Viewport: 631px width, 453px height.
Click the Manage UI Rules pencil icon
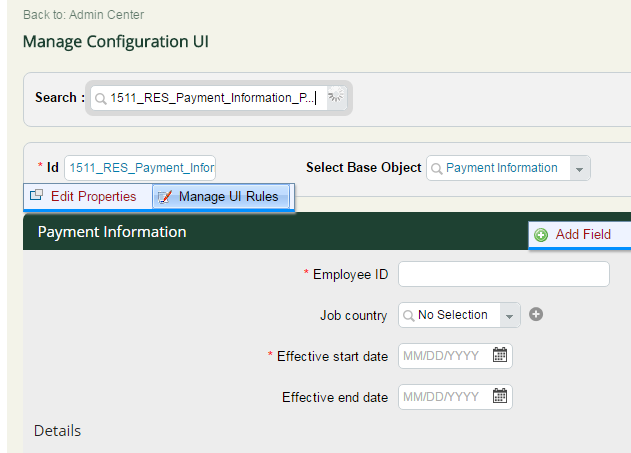tap(165, 197)
